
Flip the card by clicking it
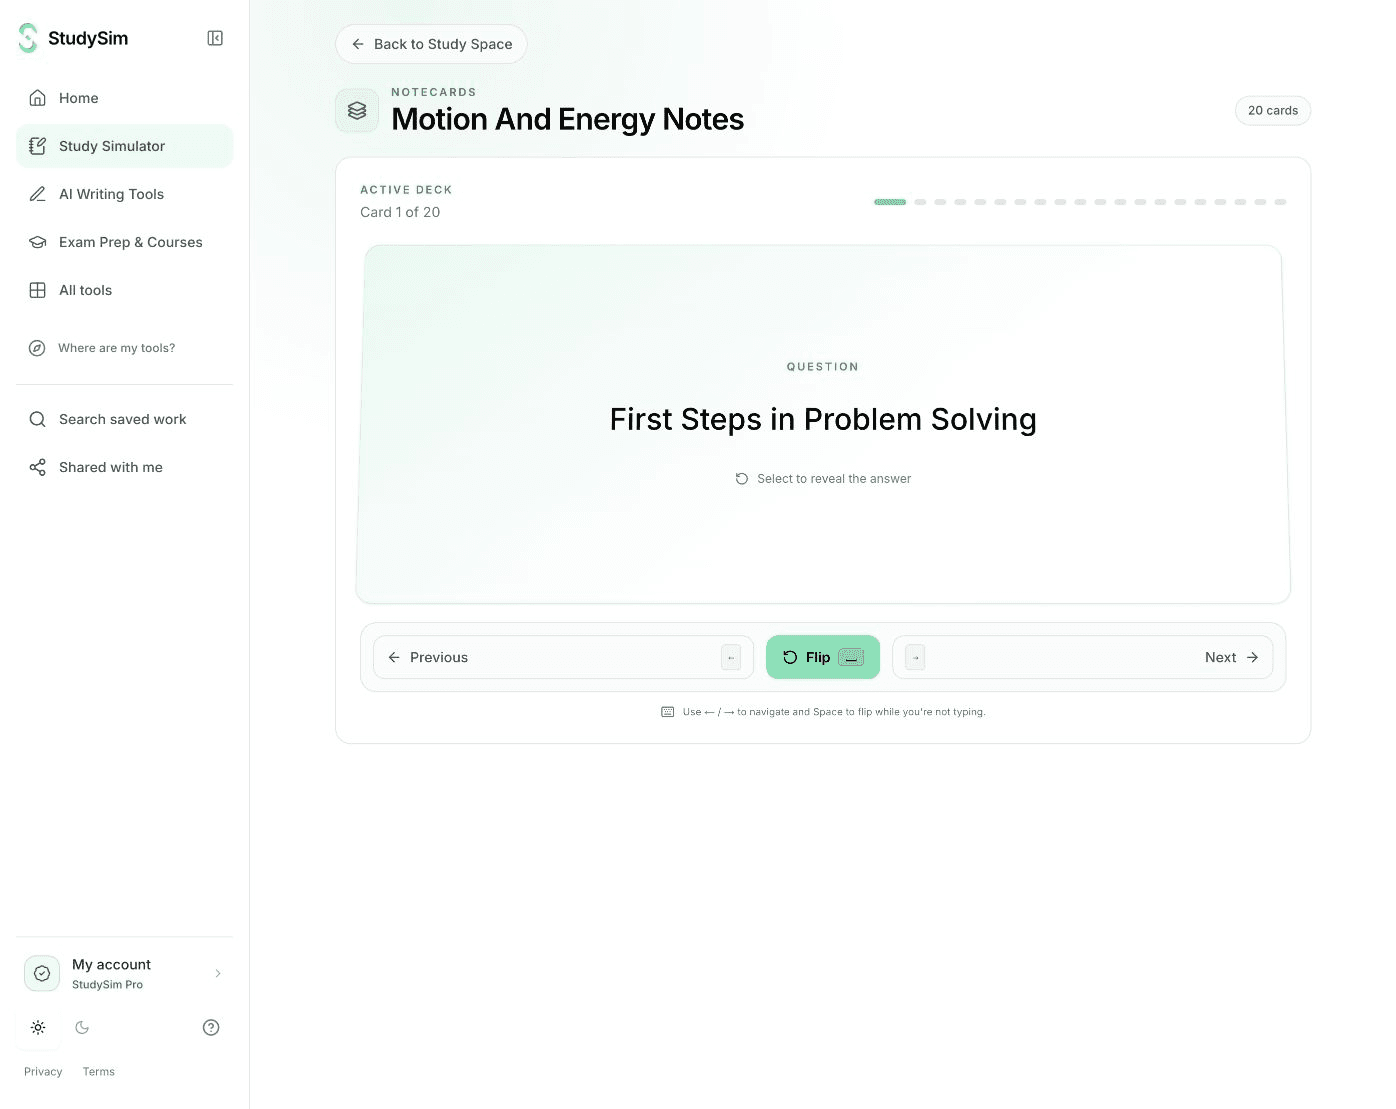pyautogui.click(x=823, y=424)
